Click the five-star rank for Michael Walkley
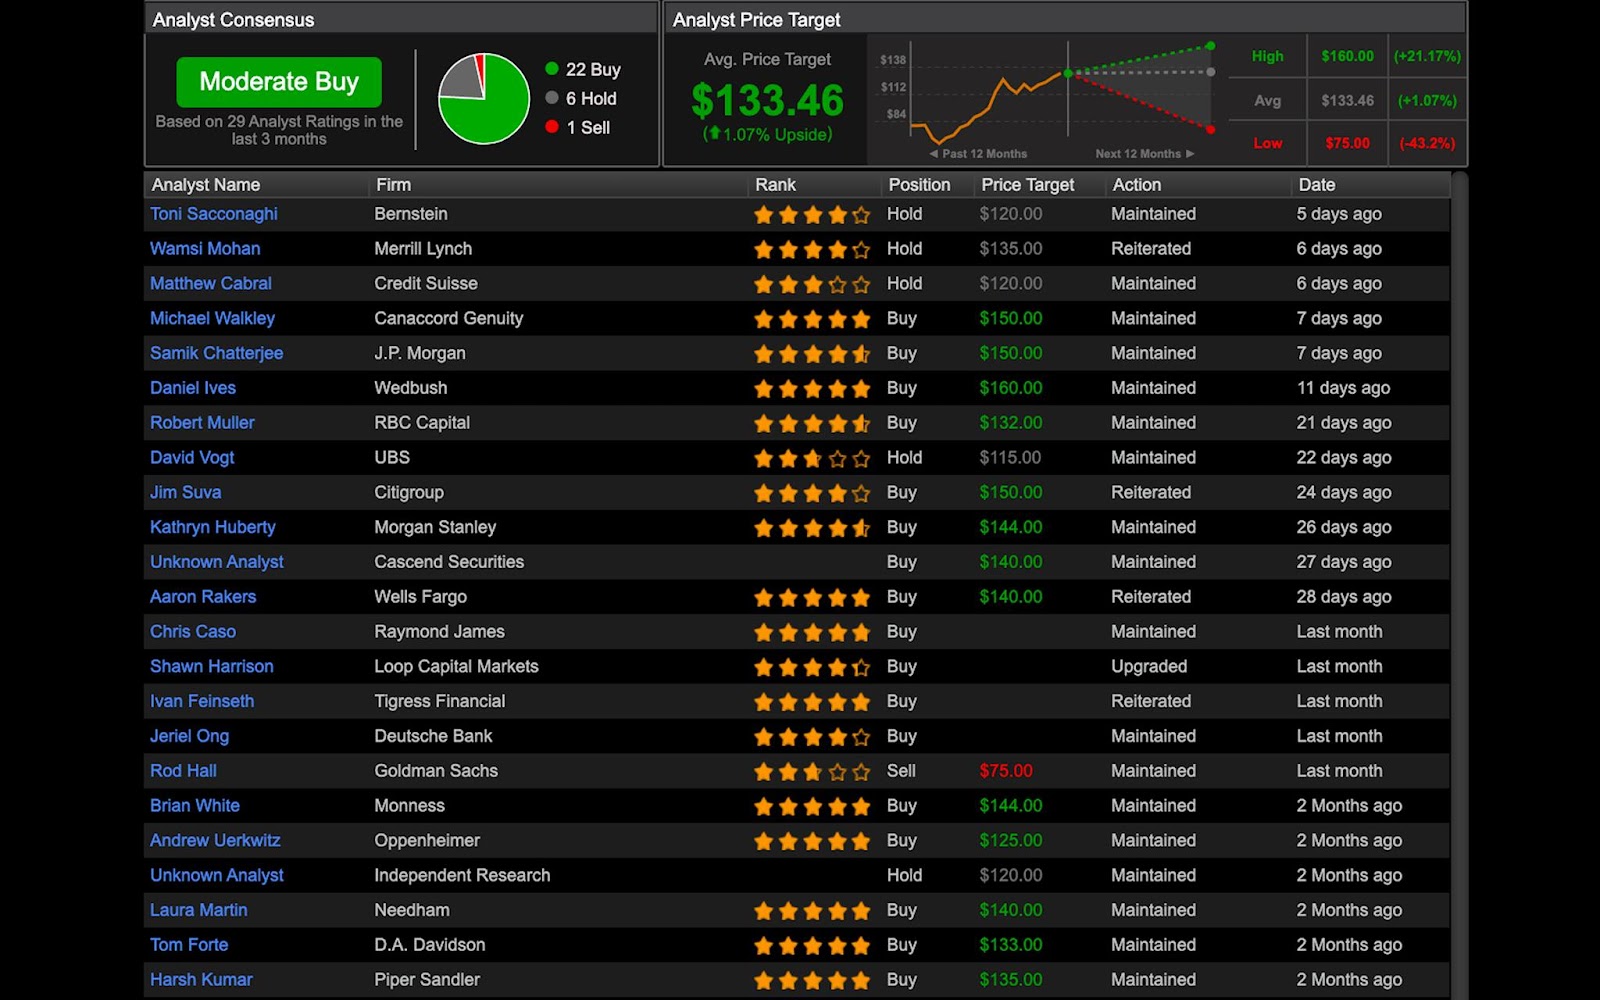This screenshot has height=1000, width=1600. [x=812, y=320]
